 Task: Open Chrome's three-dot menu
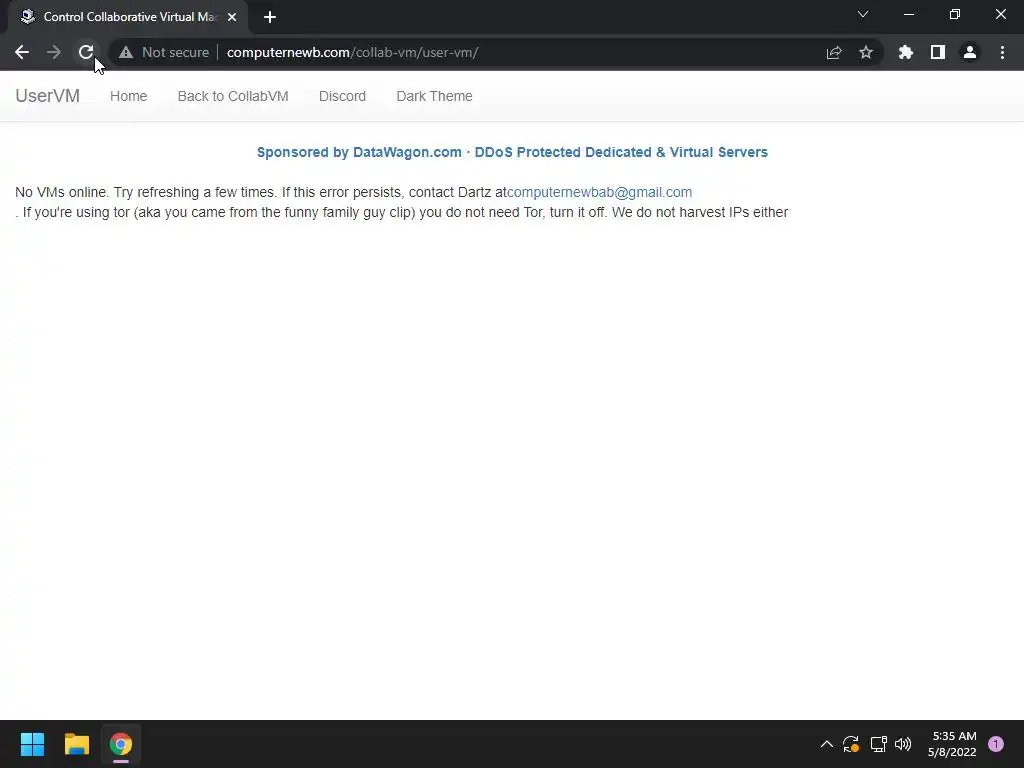(x=1002, y=52)
